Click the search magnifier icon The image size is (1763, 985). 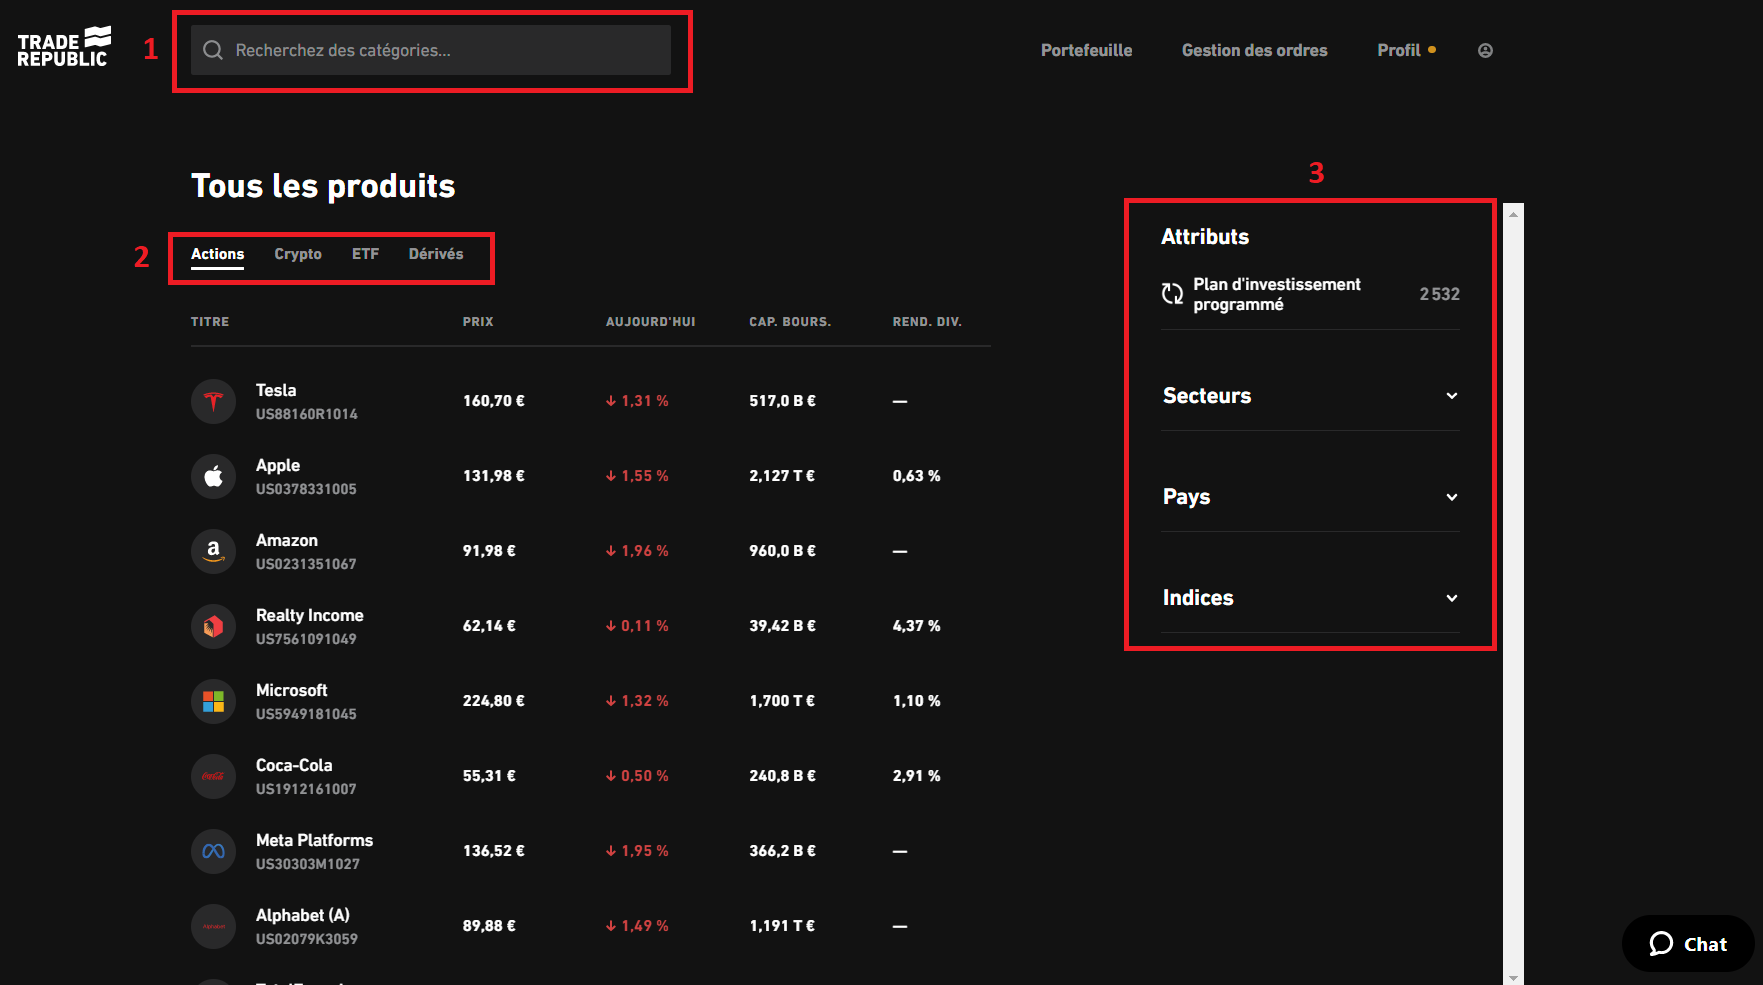pos(213,50)
